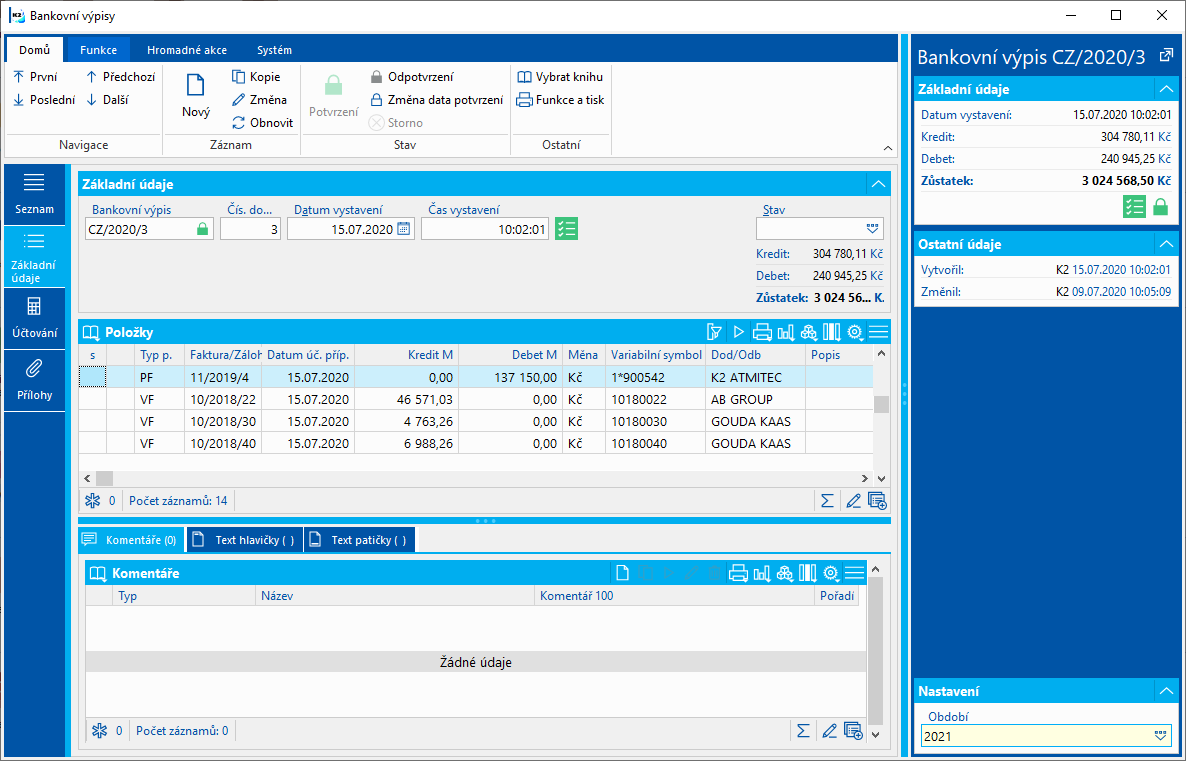Viewport: 1186px width, 761px height.
Task: Refresh the record with Obnovit
Action: tap(262, 123)
